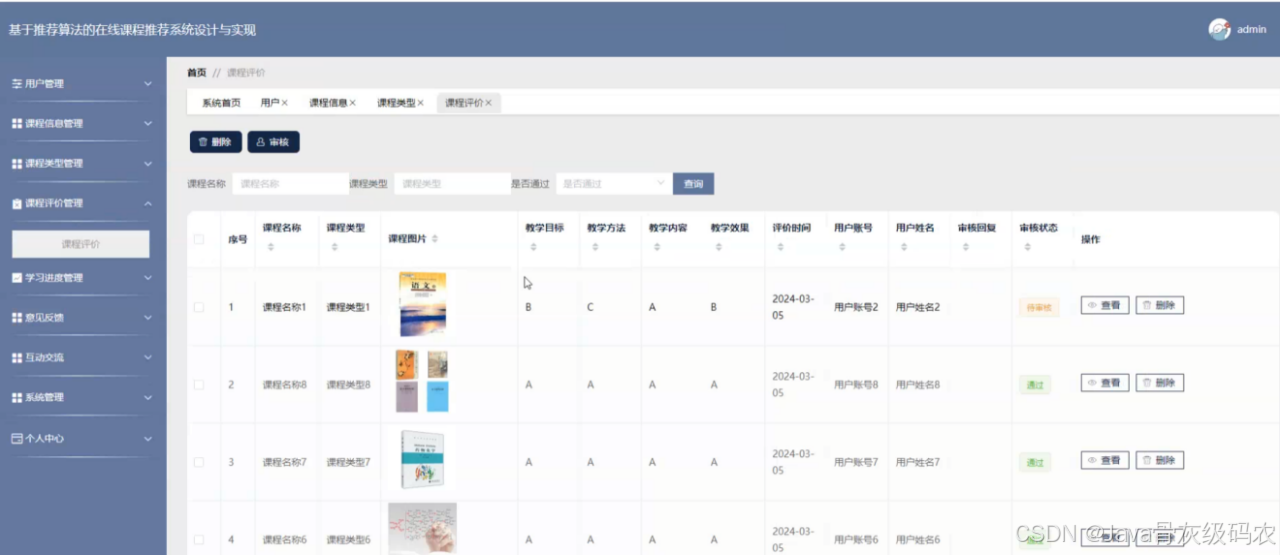Click the 审核 button
The image size is (1280, 555).
[x=274, y=142]
